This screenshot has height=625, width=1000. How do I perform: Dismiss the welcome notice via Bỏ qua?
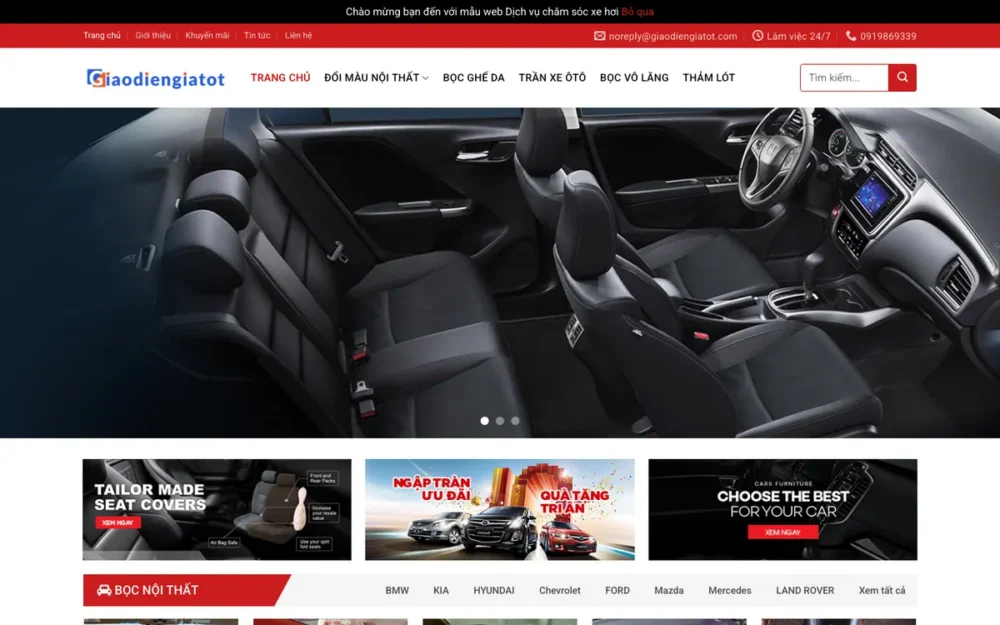[x=637, y=11]
